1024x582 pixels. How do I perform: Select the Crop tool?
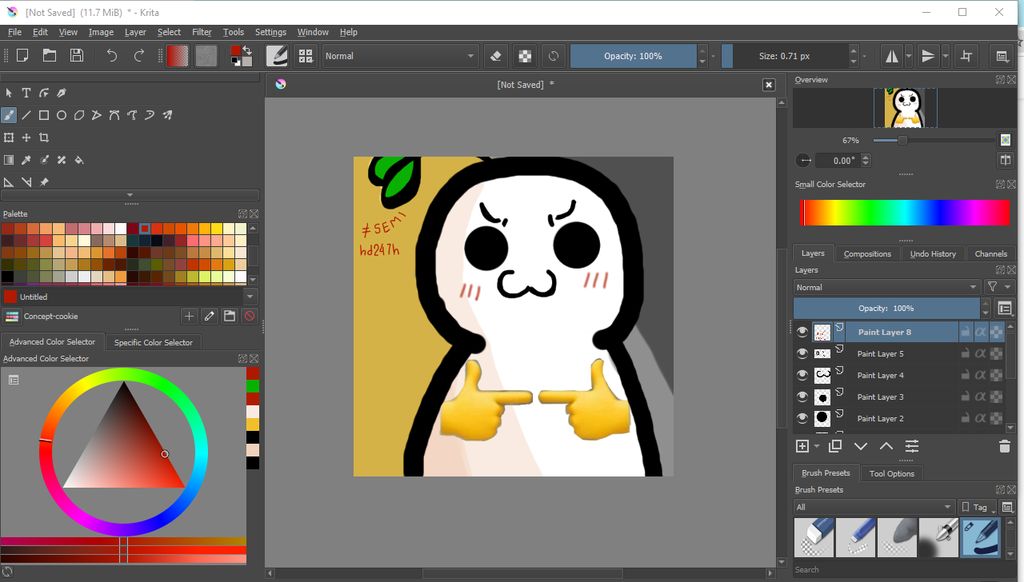(x=44, y=137)
